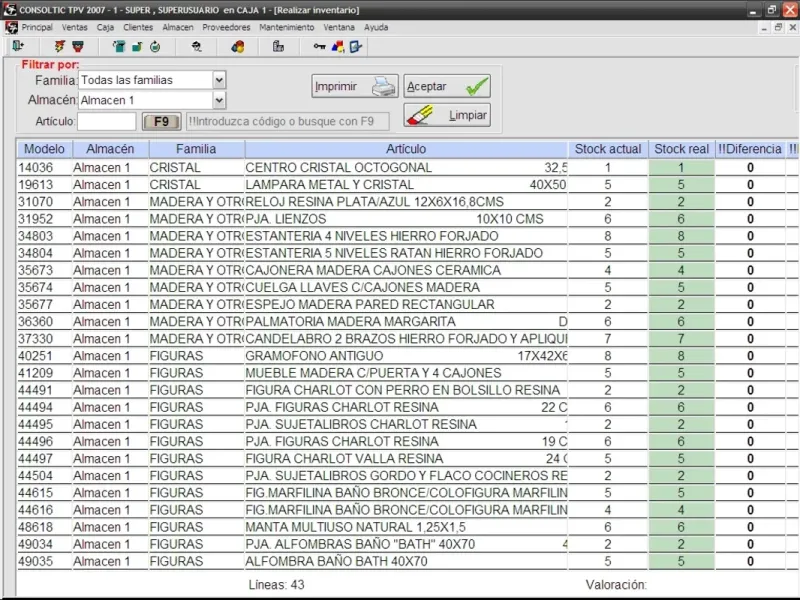
Task: Sort by the Artículo column header
Action: click(406, 149)
